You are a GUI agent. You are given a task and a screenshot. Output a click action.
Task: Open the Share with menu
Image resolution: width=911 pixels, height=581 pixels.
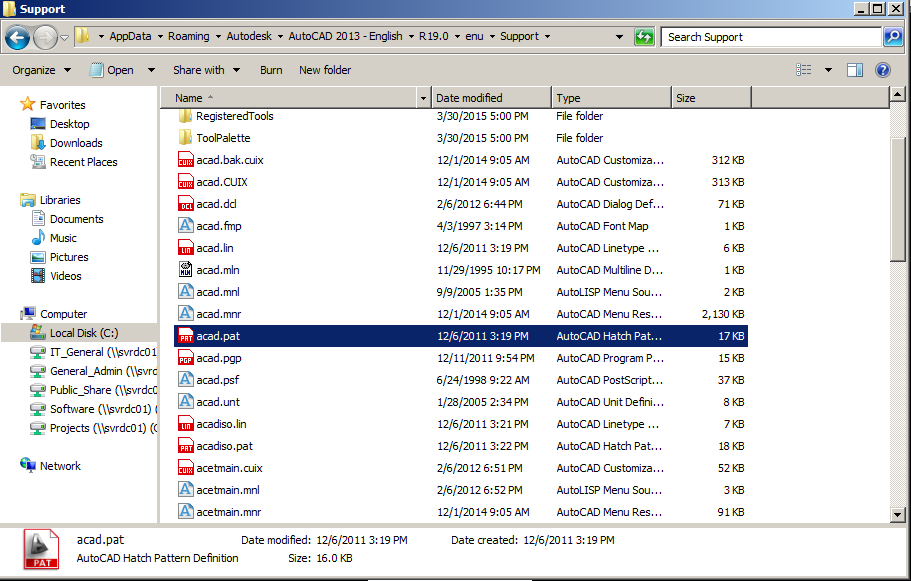[206, 70]
